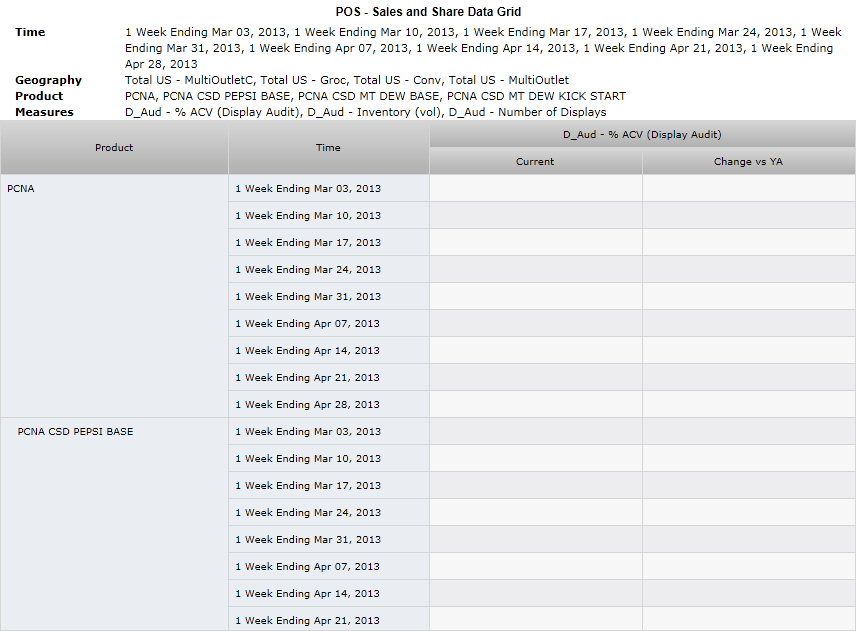The height and width of the screenshot is (631, 856).
Task: Click the bold Product label in report header
Action: point(39,96)
